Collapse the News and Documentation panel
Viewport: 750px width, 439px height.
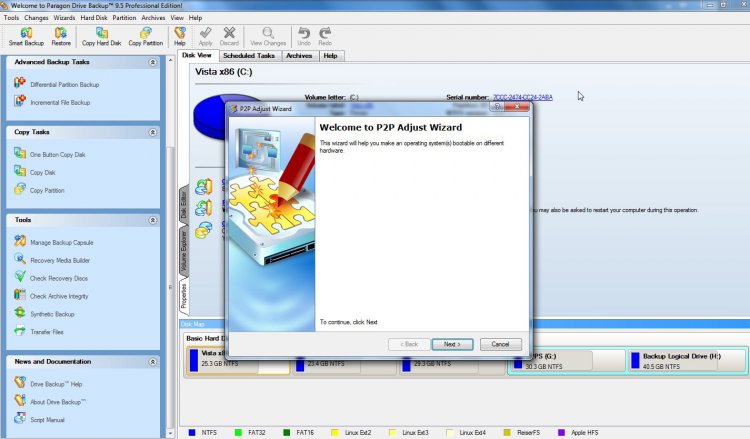153,362
